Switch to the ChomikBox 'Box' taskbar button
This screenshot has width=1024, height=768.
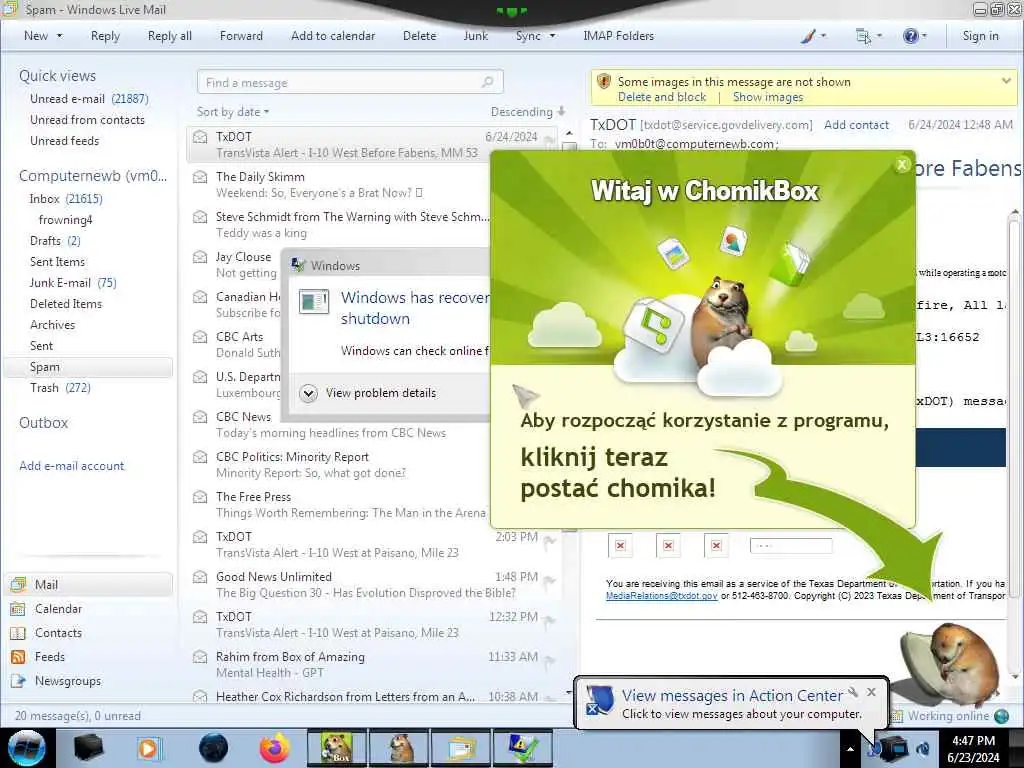tap(336, 748)
